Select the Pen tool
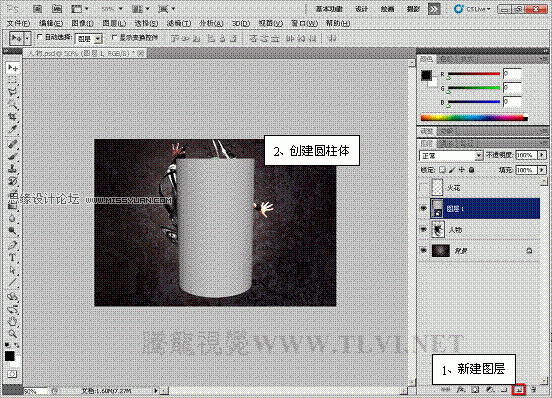This screenshot has width=552, height=398. [13, 245]
